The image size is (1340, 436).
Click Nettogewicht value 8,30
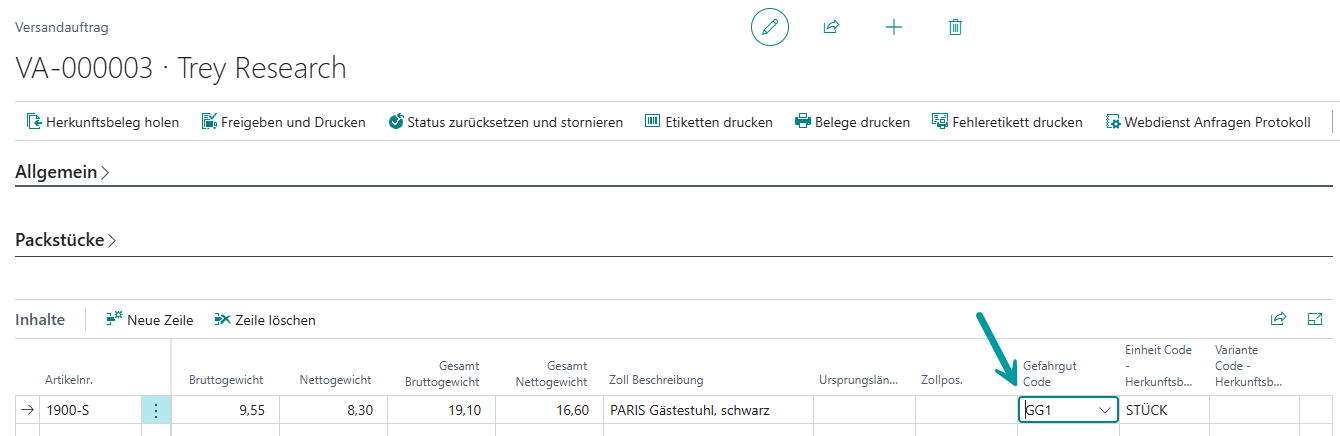point(333,410)
